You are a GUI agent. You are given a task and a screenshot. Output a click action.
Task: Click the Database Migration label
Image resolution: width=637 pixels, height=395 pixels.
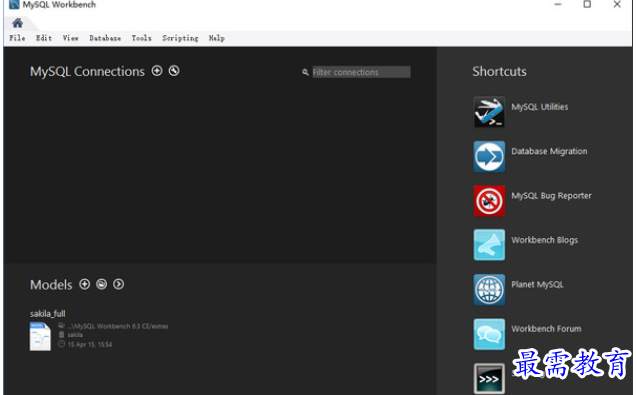click(549, 151)
